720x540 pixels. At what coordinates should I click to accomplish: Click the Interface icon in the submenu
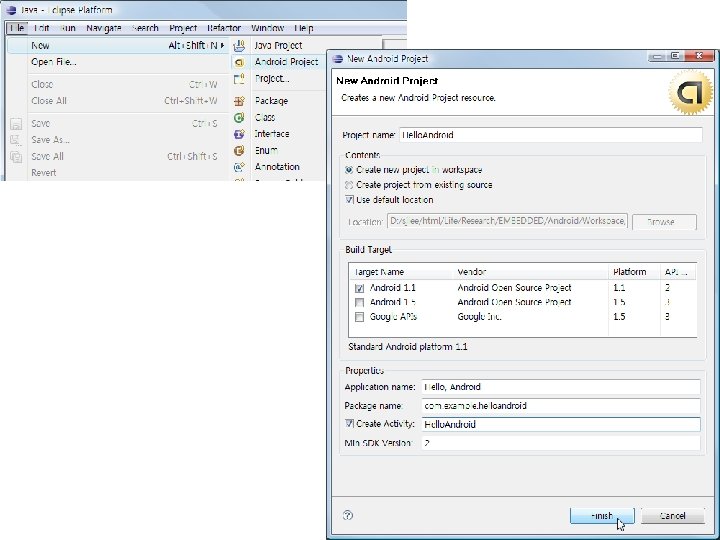239,134
